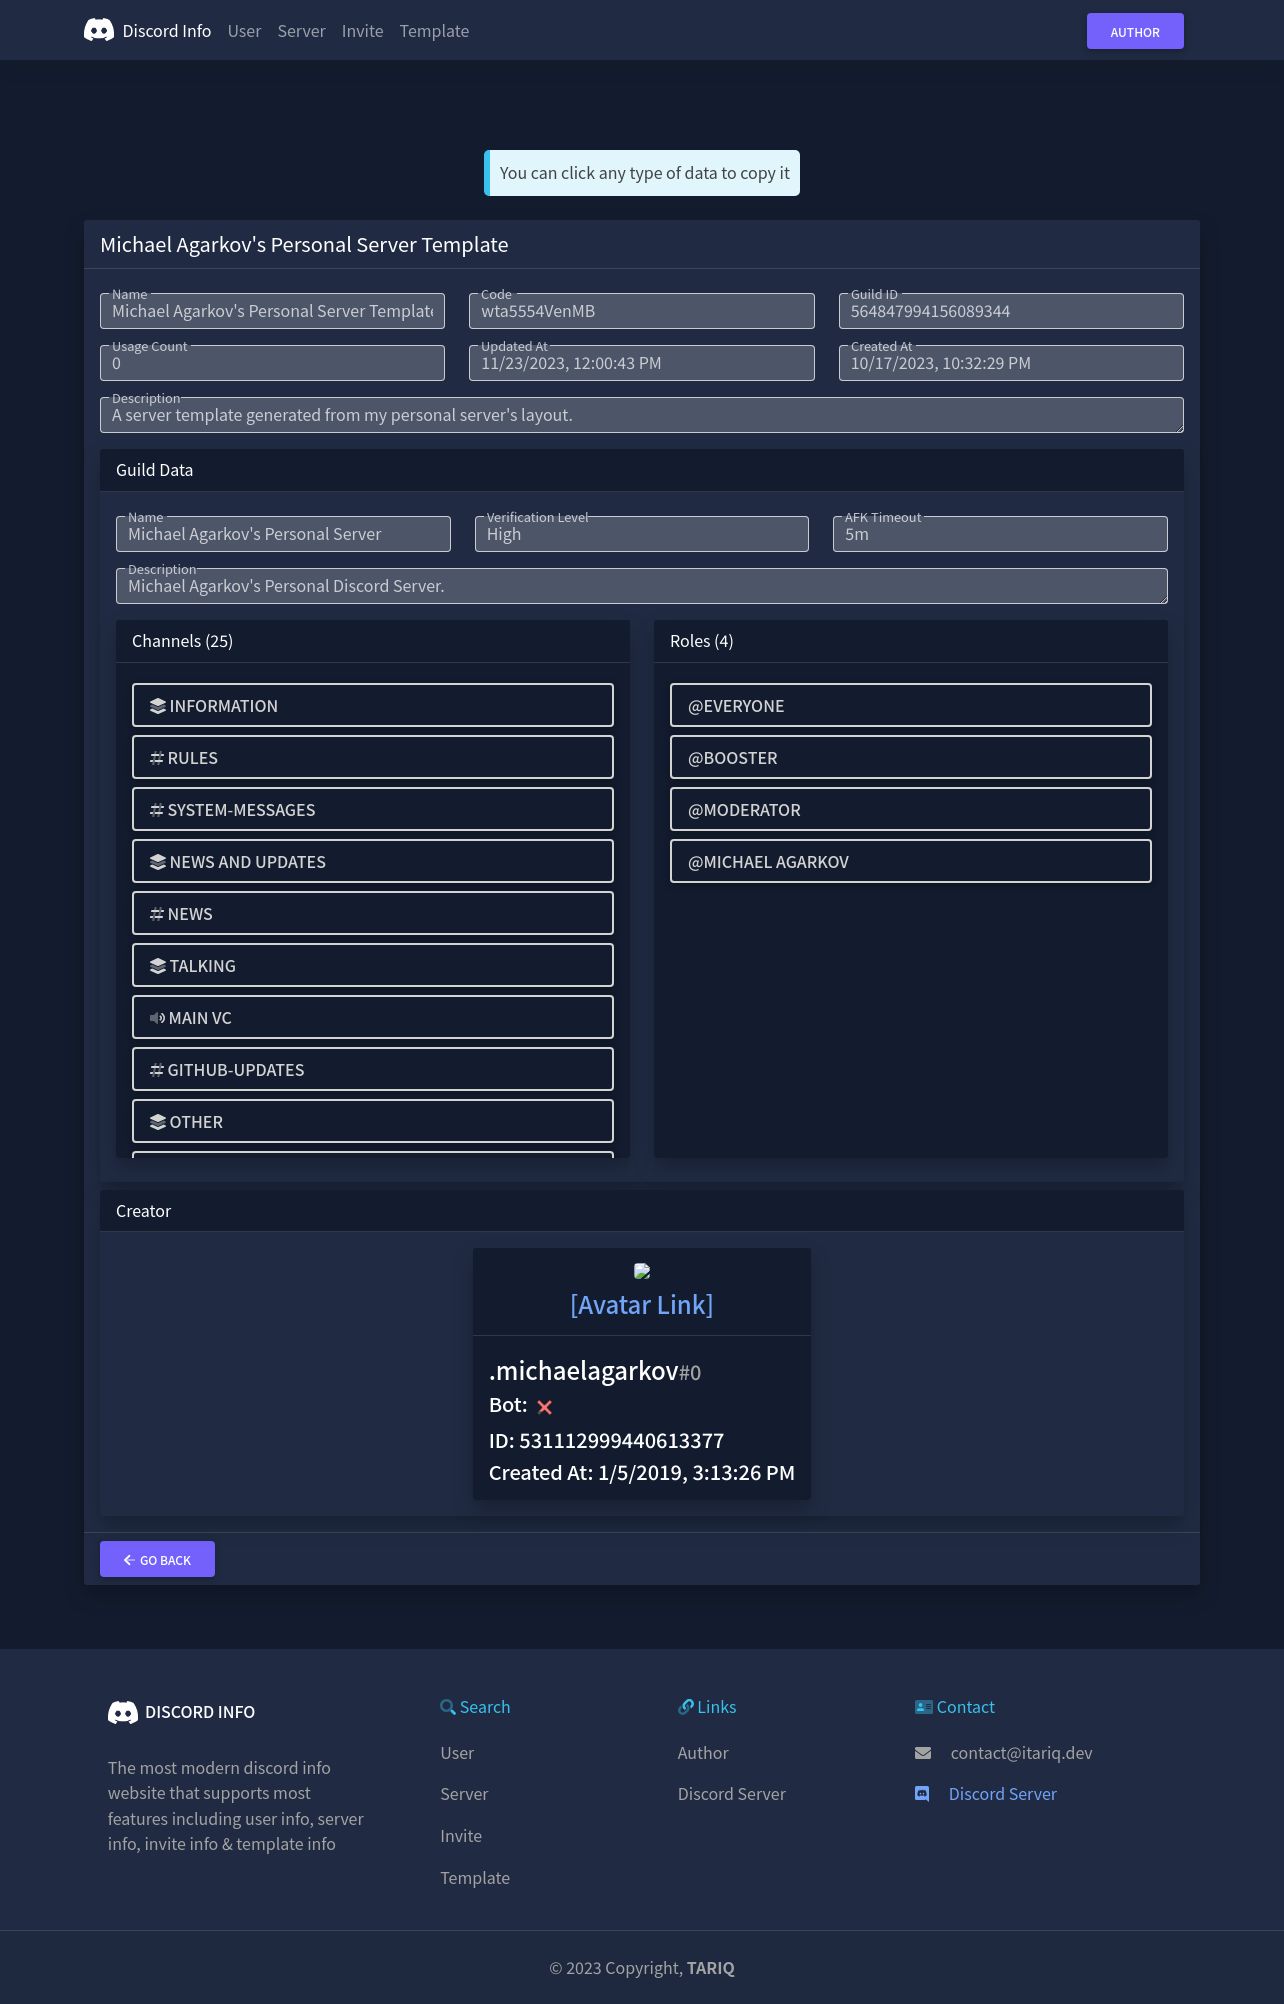Click the chain icon by Links heading

click(x=686, y=1707)
